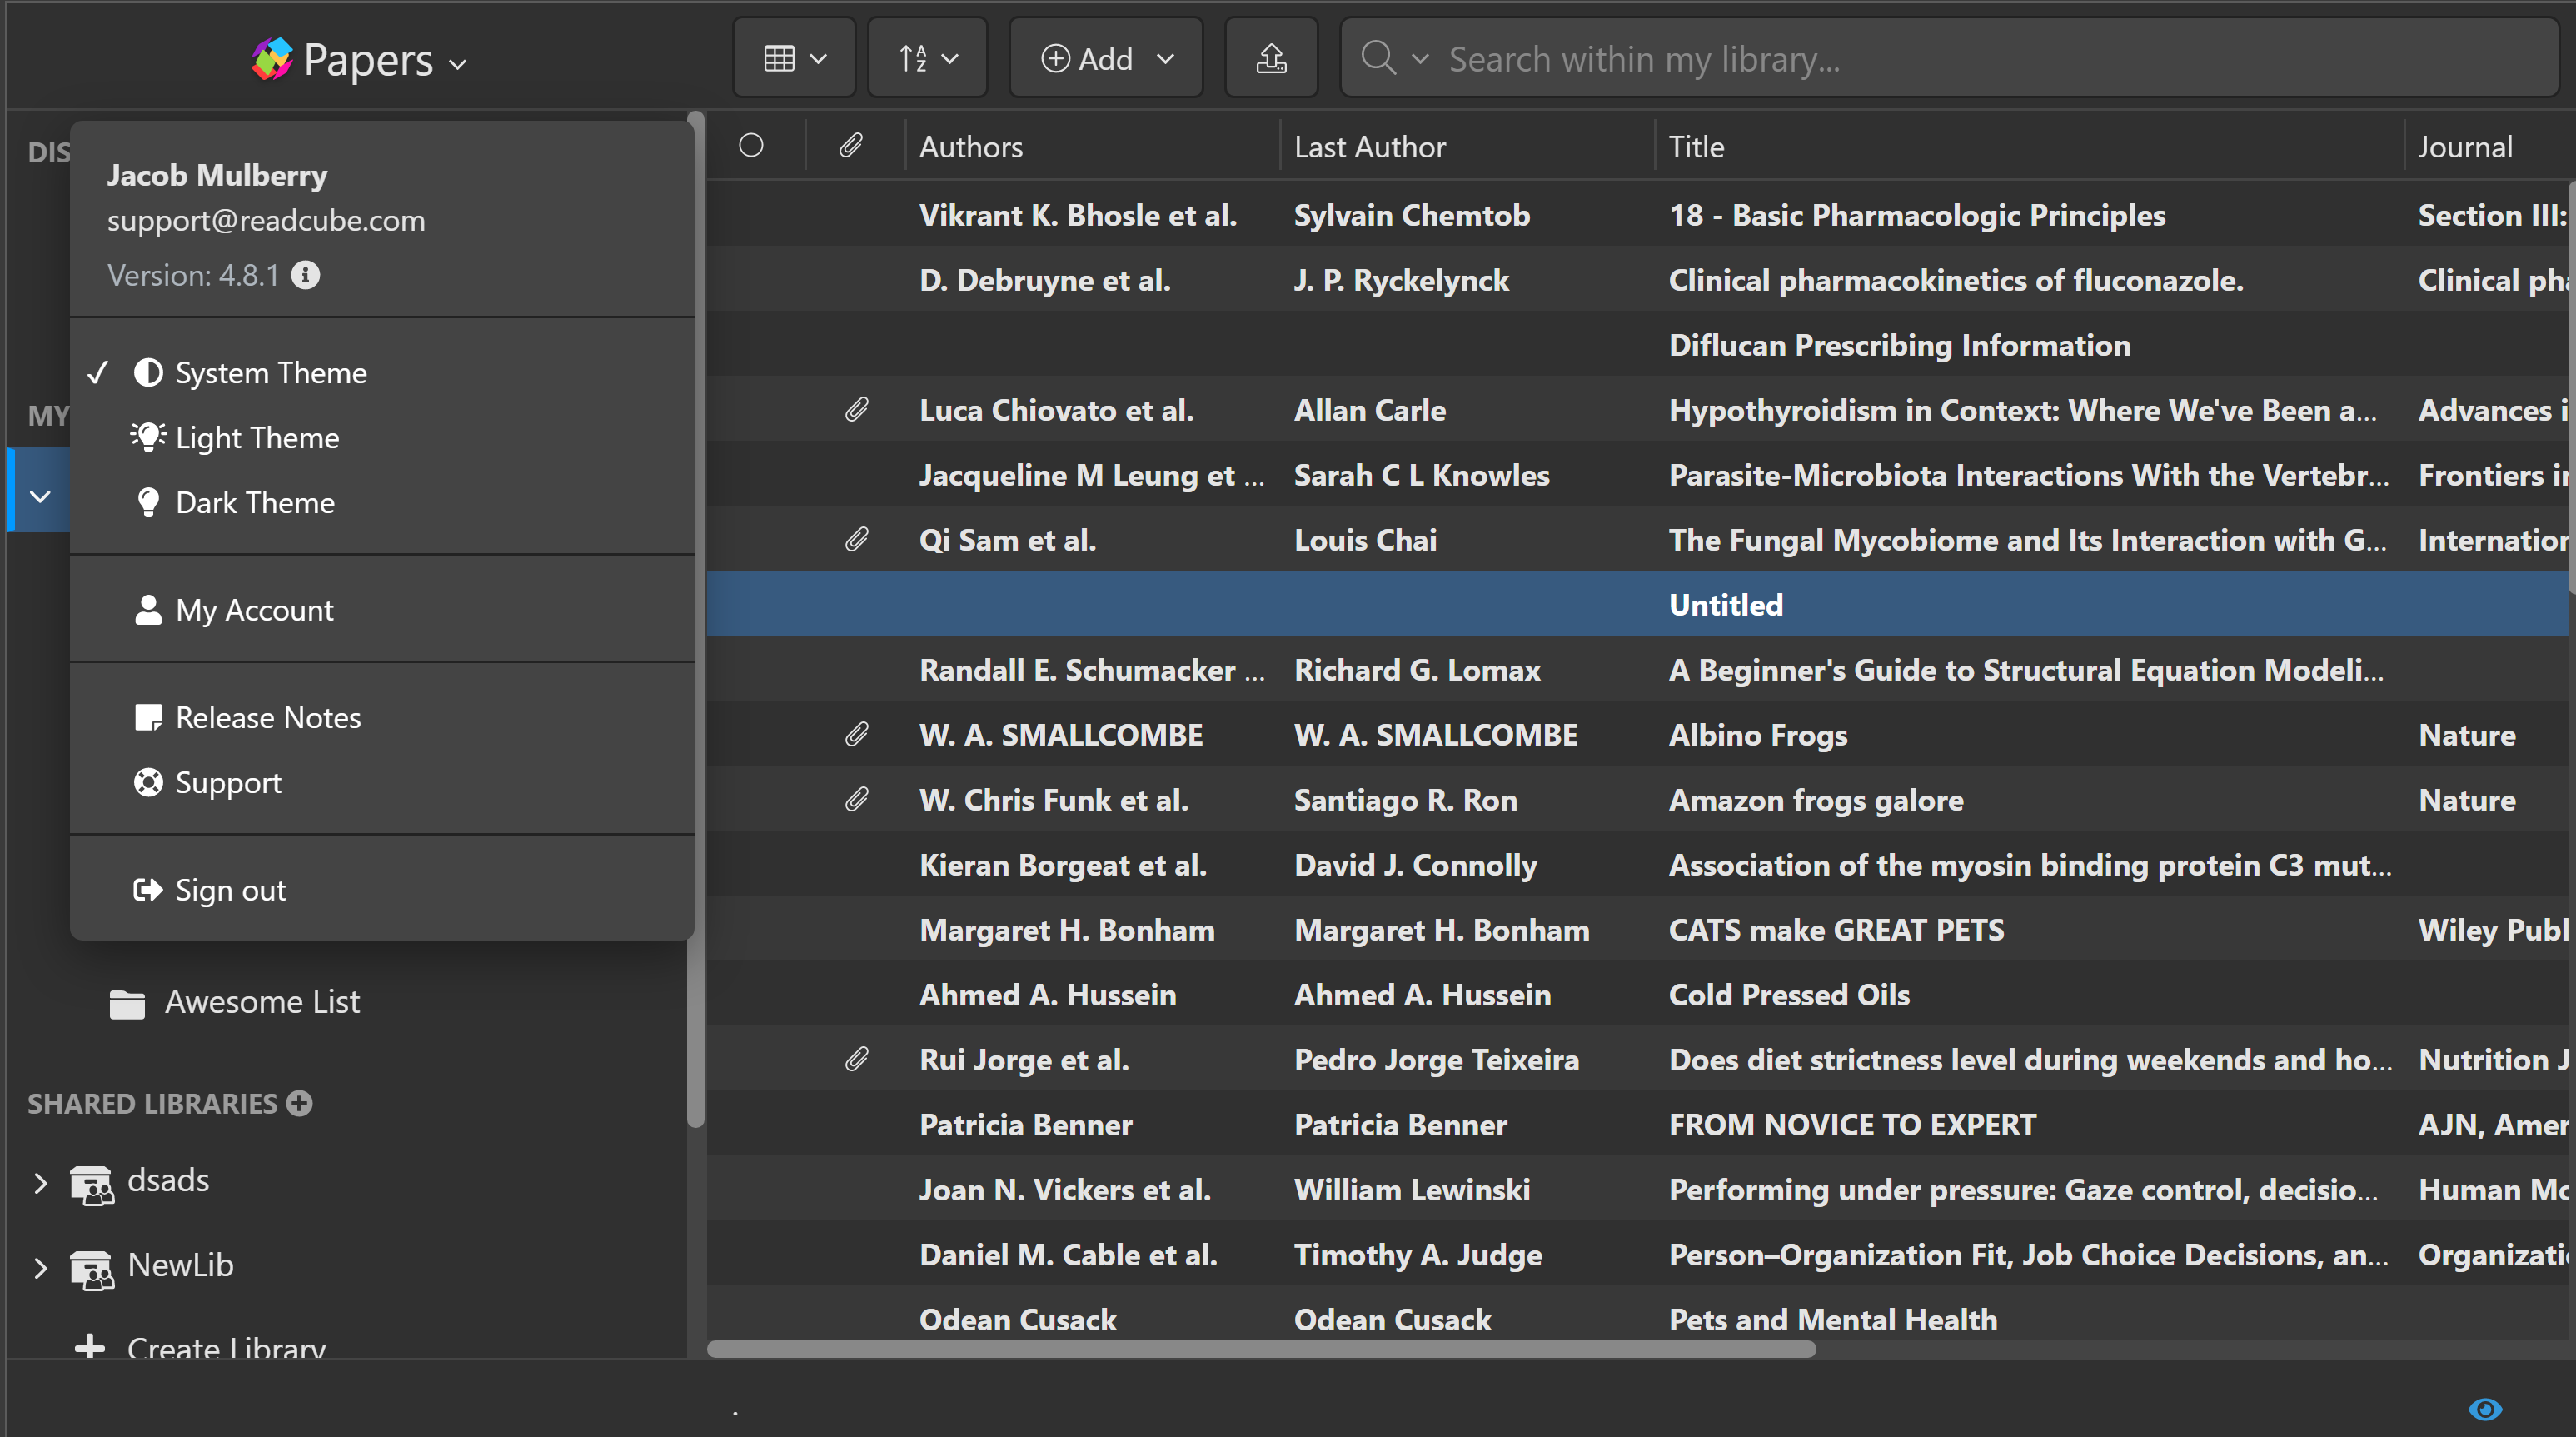Click the attachment icon on the Albino Frogs row
Viewport: 2576px width, 1437px height.
coord(856,735)
